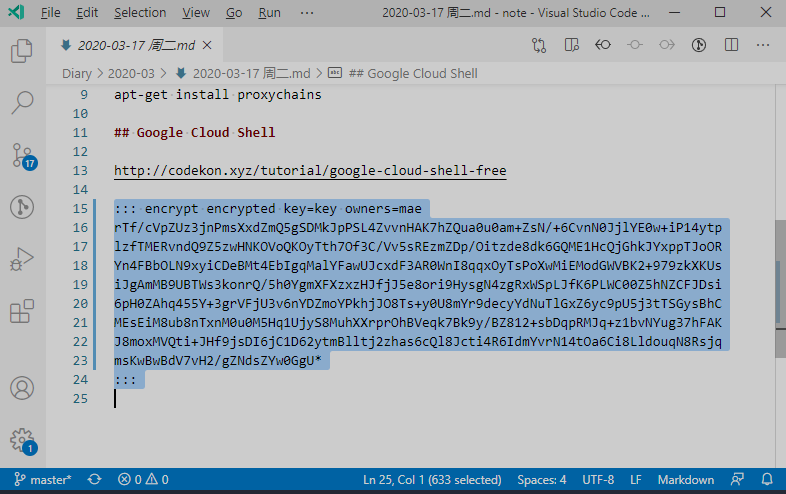Viewport: 786px width, 494px height.
Task: Click the compare changes toolbar icon
Action: pyautogui.click(x=539, y=46)
